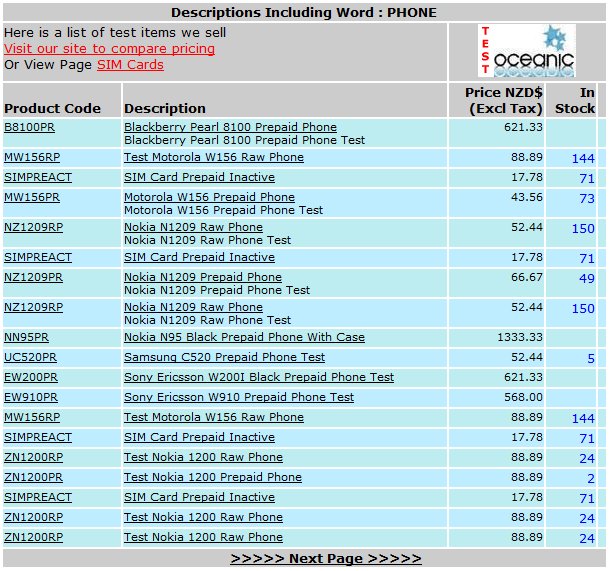The width and height of the screenshot is (610, 571).
Task: Click price 66.67 for NZ1209PR
Action: point(527,277)
